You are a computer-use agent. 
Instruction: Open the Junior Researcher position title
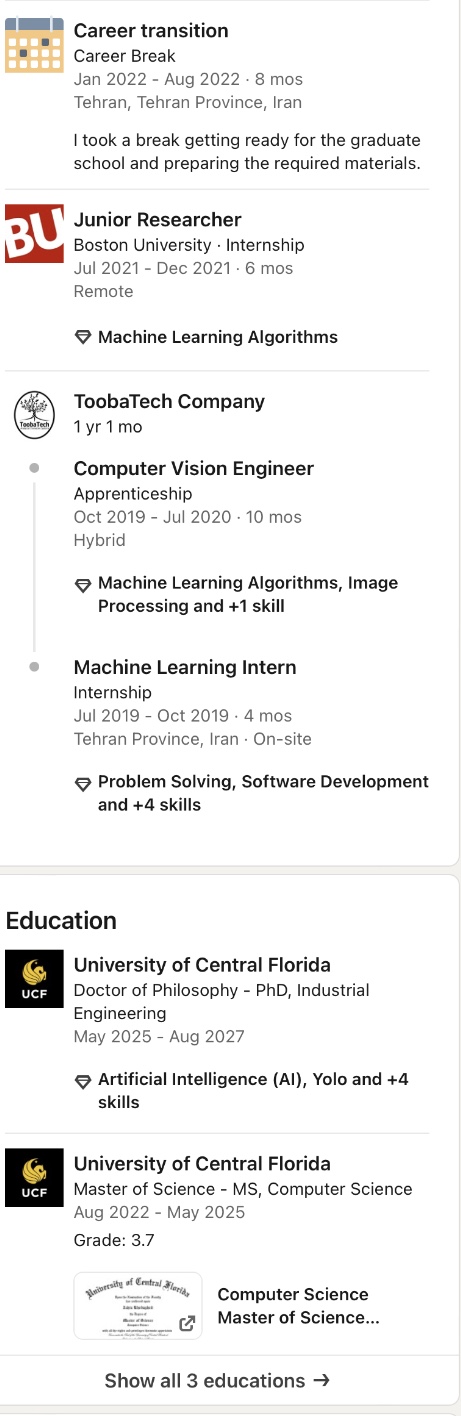tap(158, 220)
